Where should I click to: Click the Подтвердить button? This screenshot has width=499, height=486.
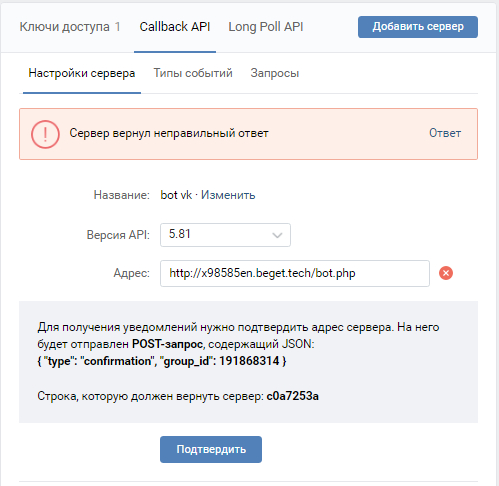(211, 449)
